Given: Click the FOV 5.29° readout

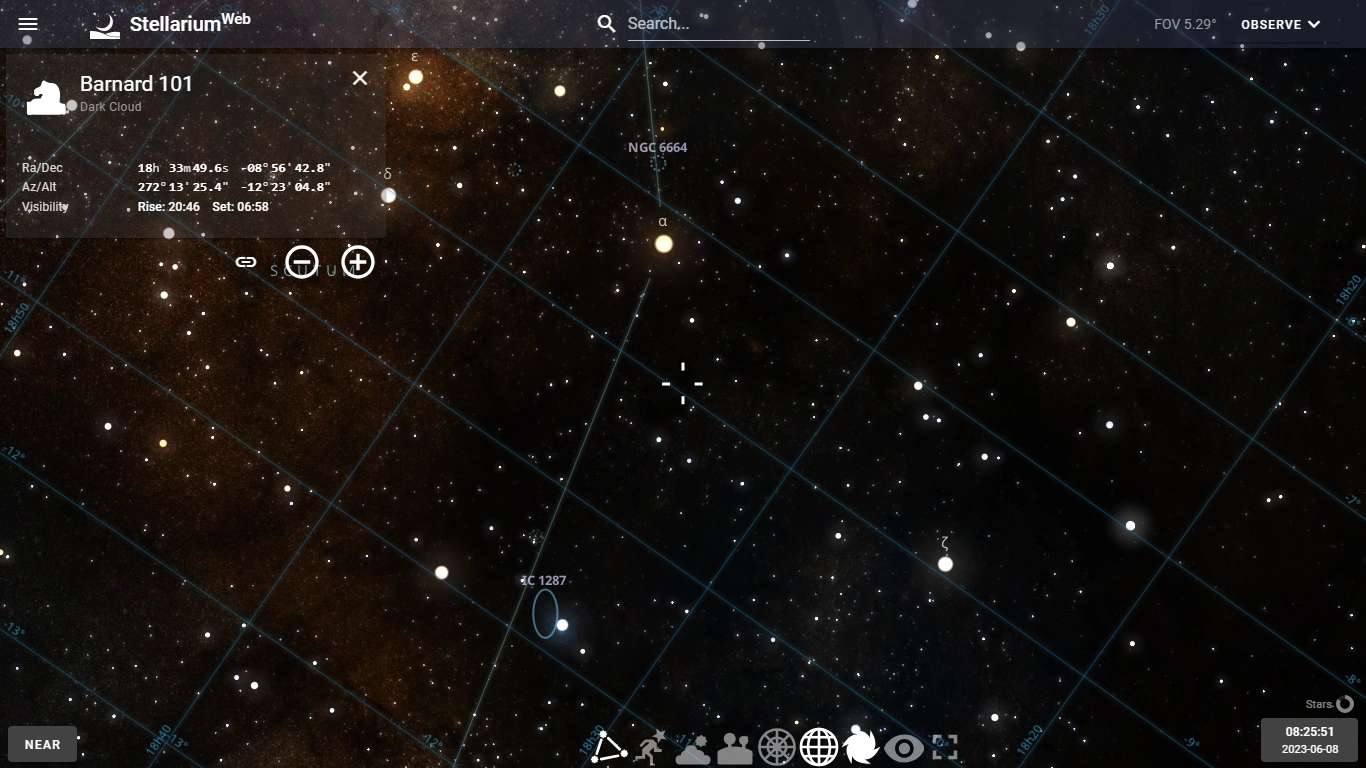Looking at the screenshot, I should coord(1185,24).
